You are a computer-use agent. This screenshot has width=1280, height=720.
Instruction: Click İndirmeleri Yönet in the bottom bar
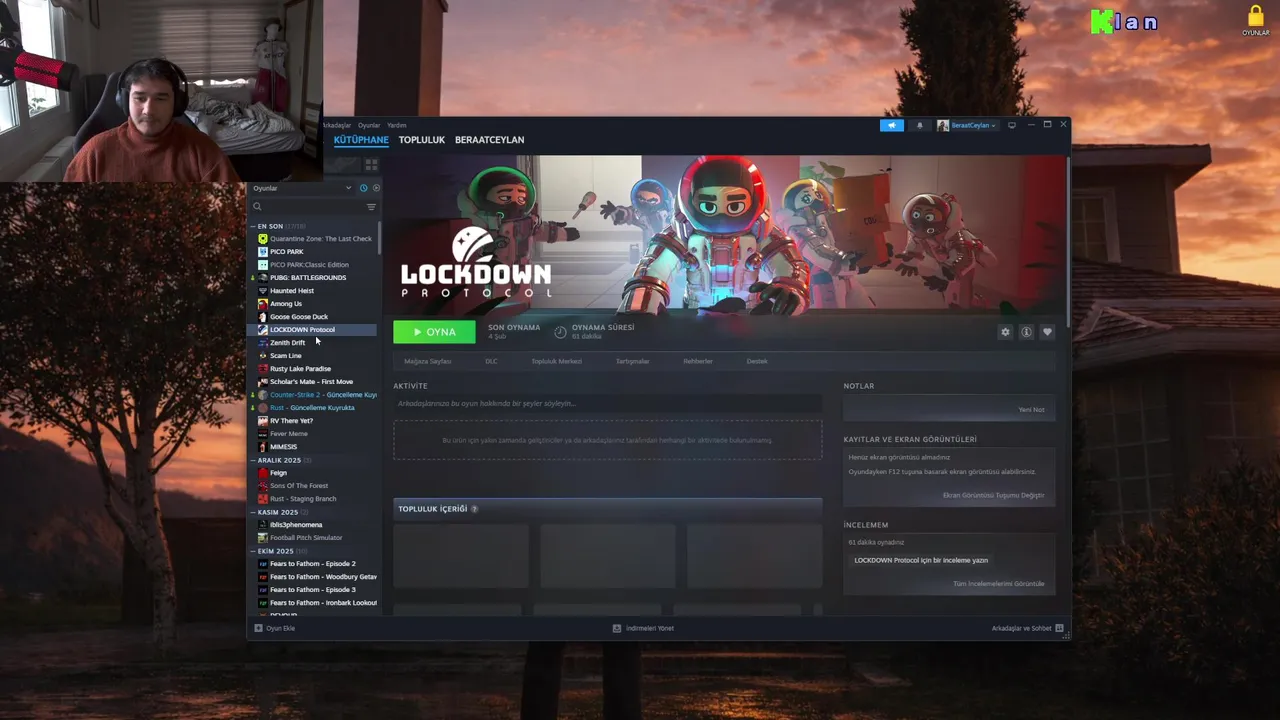[650, 628]
